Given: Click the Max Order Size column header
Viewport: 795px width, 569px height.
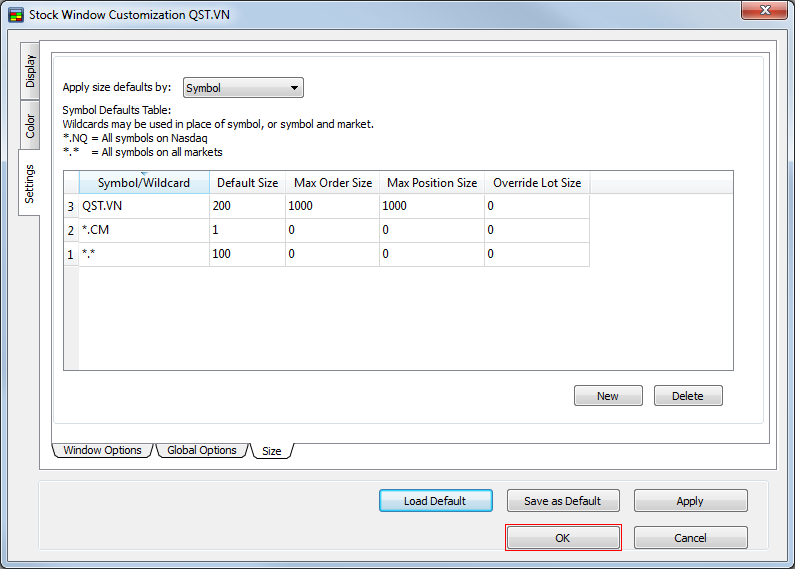Looking at the screenshot, I should 332,183.
